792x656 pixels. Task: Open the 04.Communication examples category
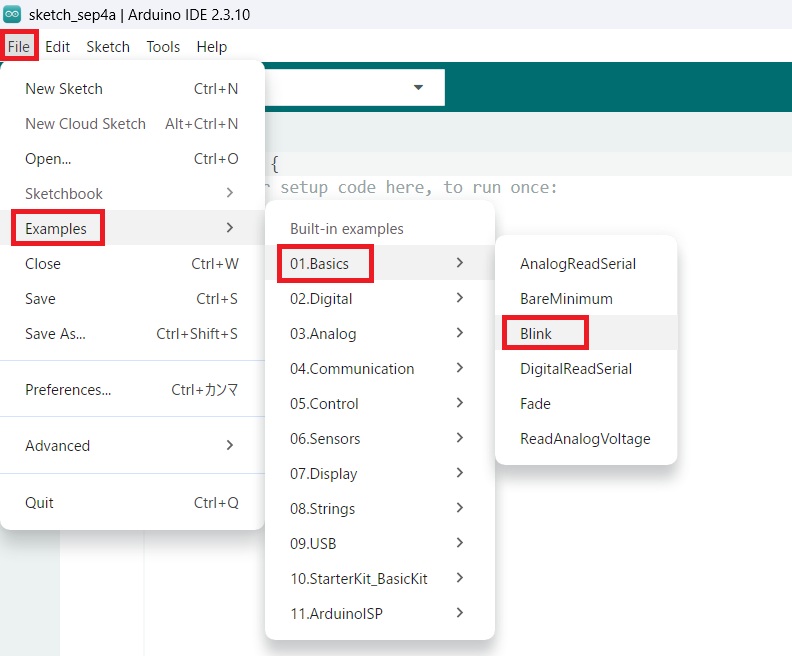pyautogui.click(x=379, y=369)
